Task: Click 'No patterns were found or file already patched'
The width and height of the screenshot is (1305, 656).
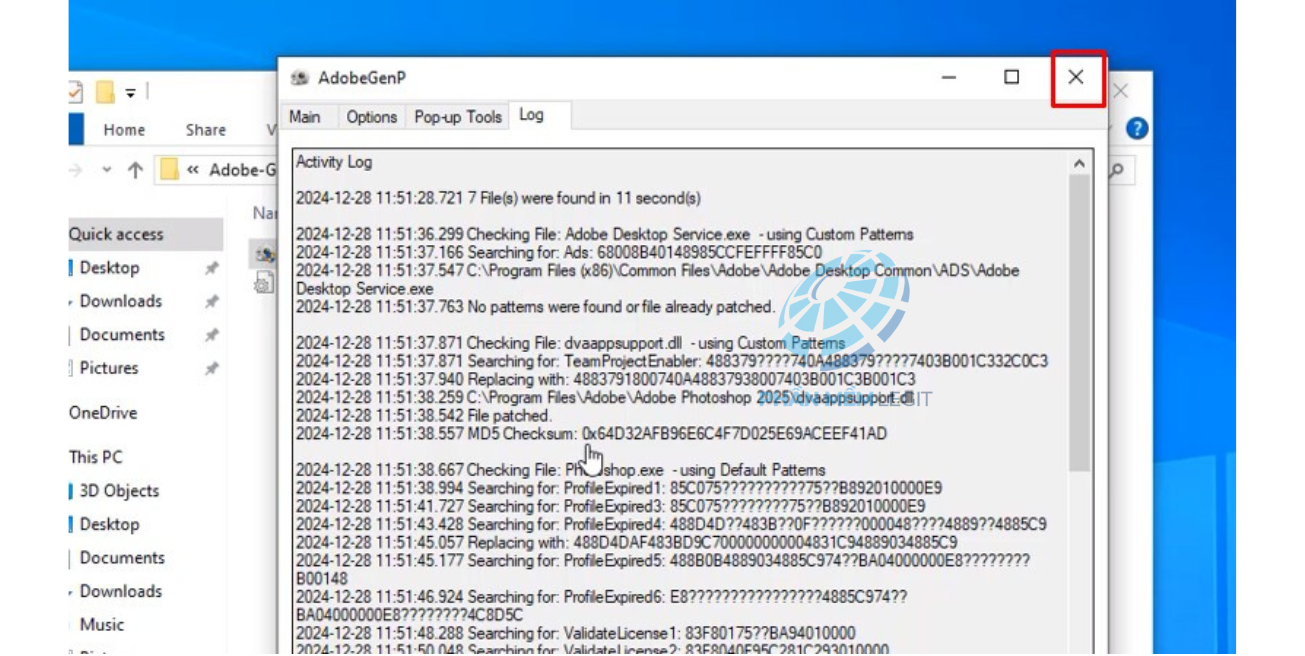Action: pos(535,306)
